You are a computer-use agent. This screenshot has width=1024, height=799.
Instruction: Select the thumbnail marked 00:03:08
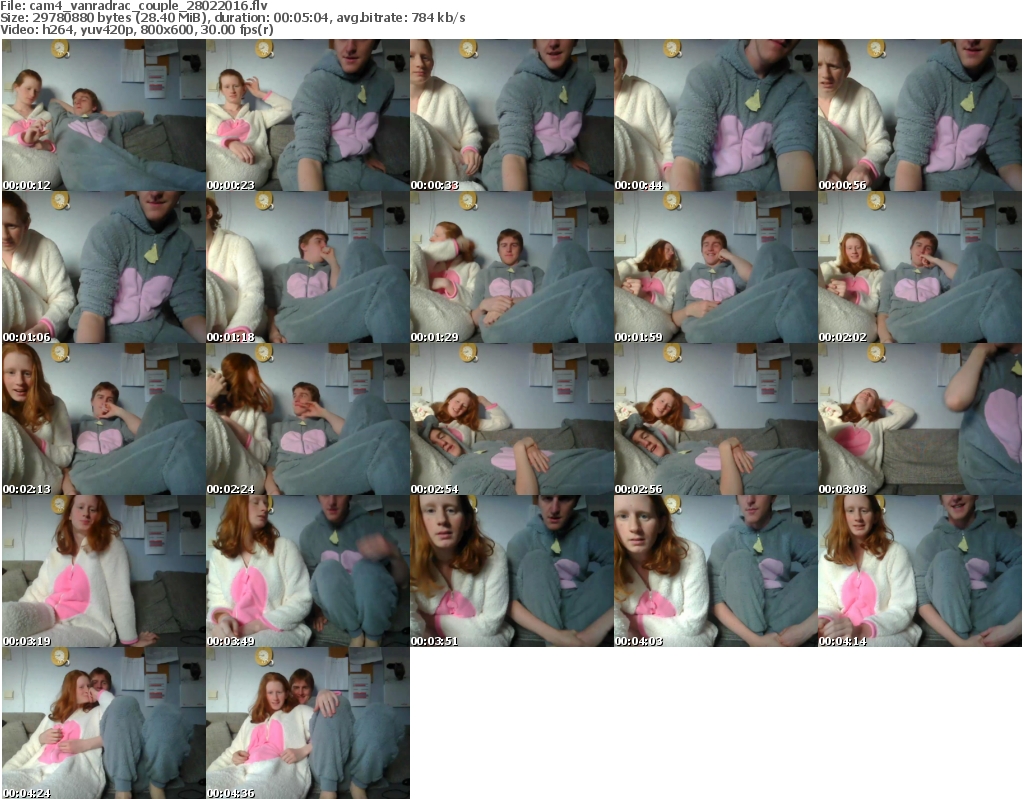coord(920,419)
